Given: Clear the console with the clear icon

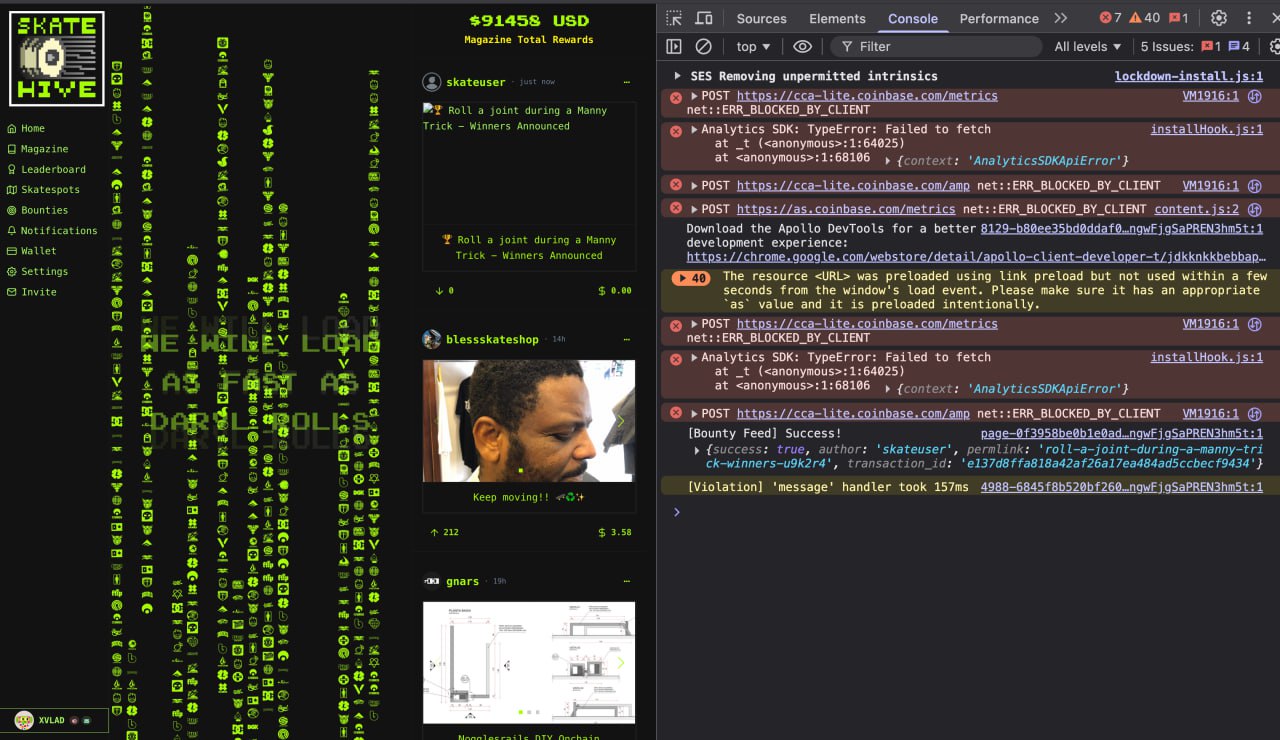Looking at the screenshot, I should pos(703,46).
